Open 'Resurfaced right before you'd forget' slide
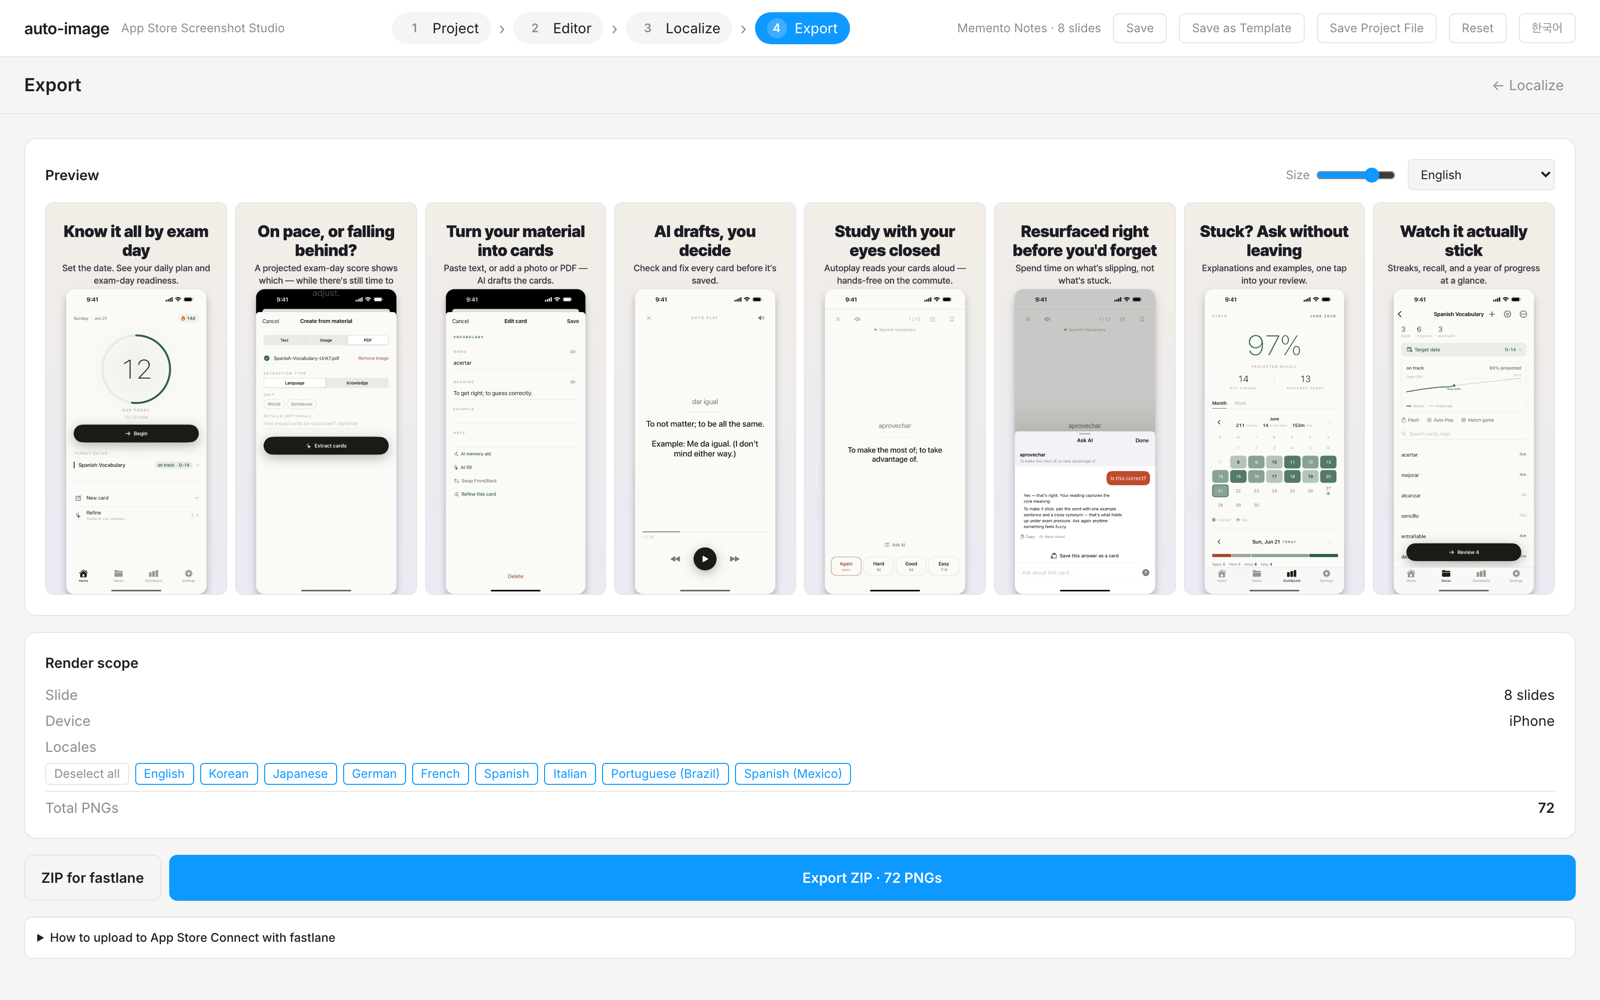The height and width of the screenshot is (1000, 1600). click(x=1085, y=398)
